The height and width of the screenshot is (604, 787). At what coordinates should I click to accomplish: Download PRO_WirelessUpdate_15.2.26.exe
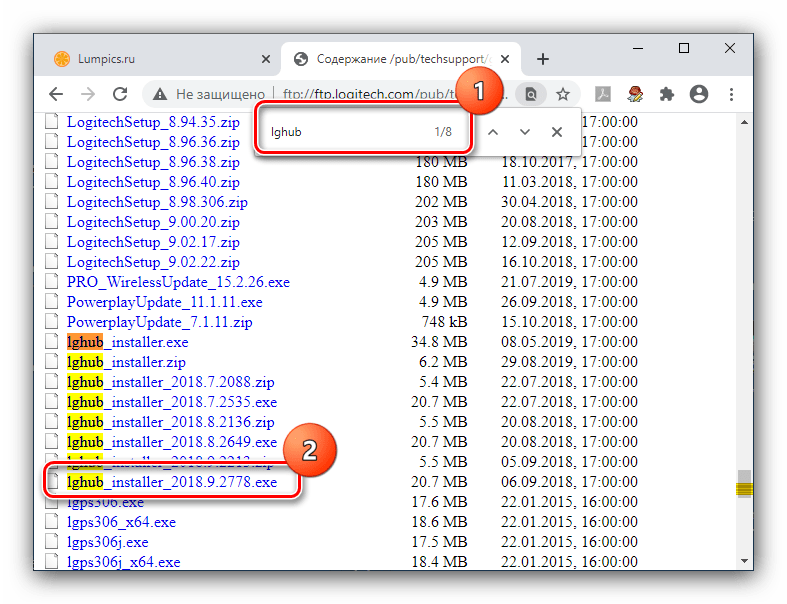(x=178, y=282)
